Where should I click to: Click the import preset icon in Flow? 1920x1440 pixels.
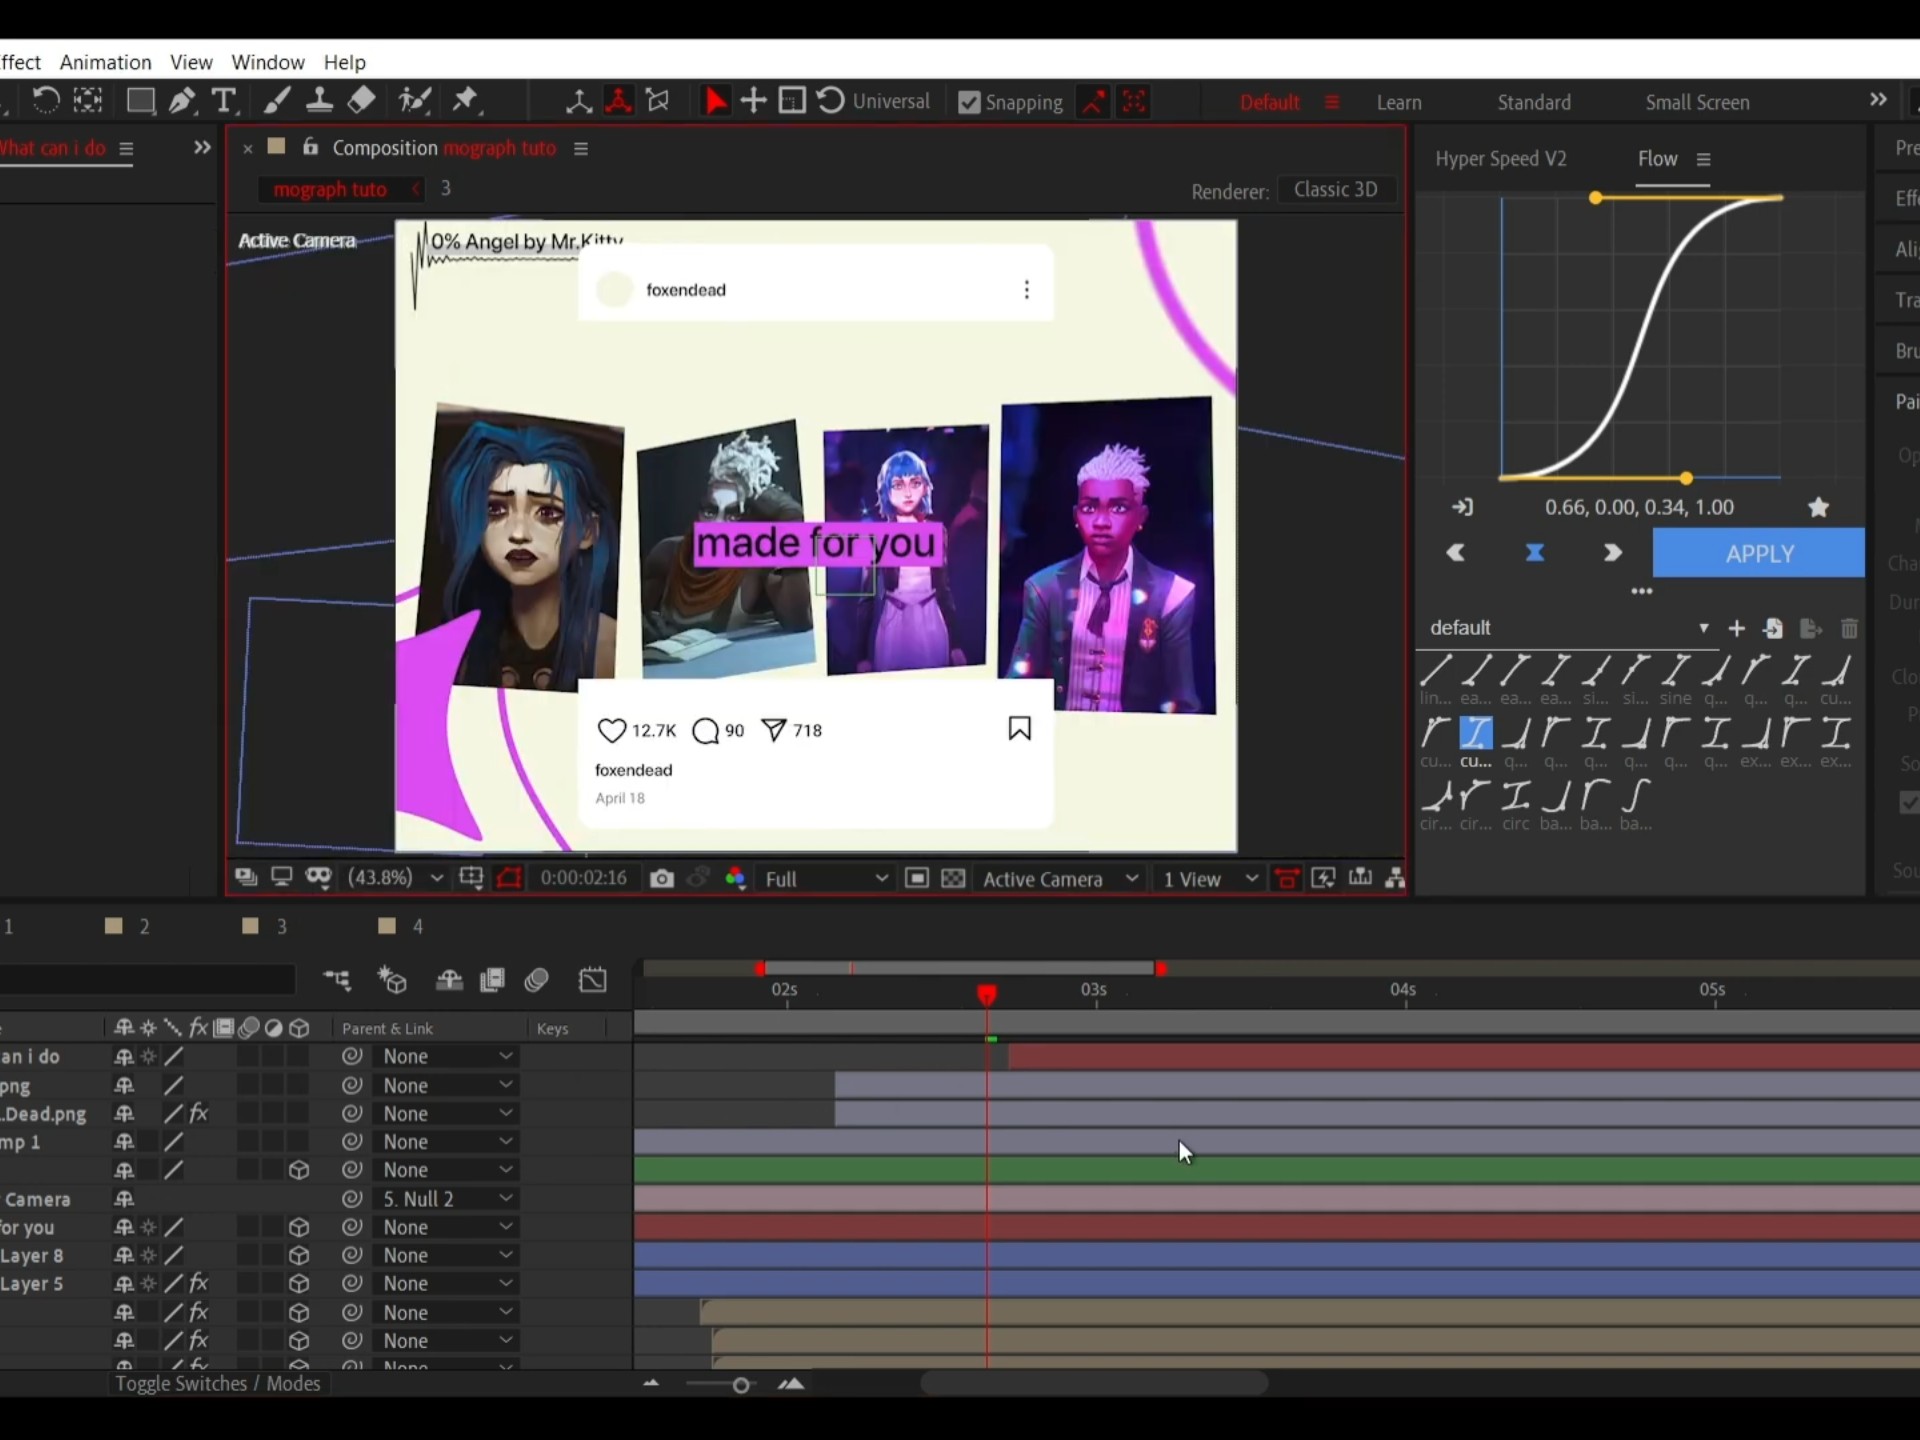(1773, 628)
